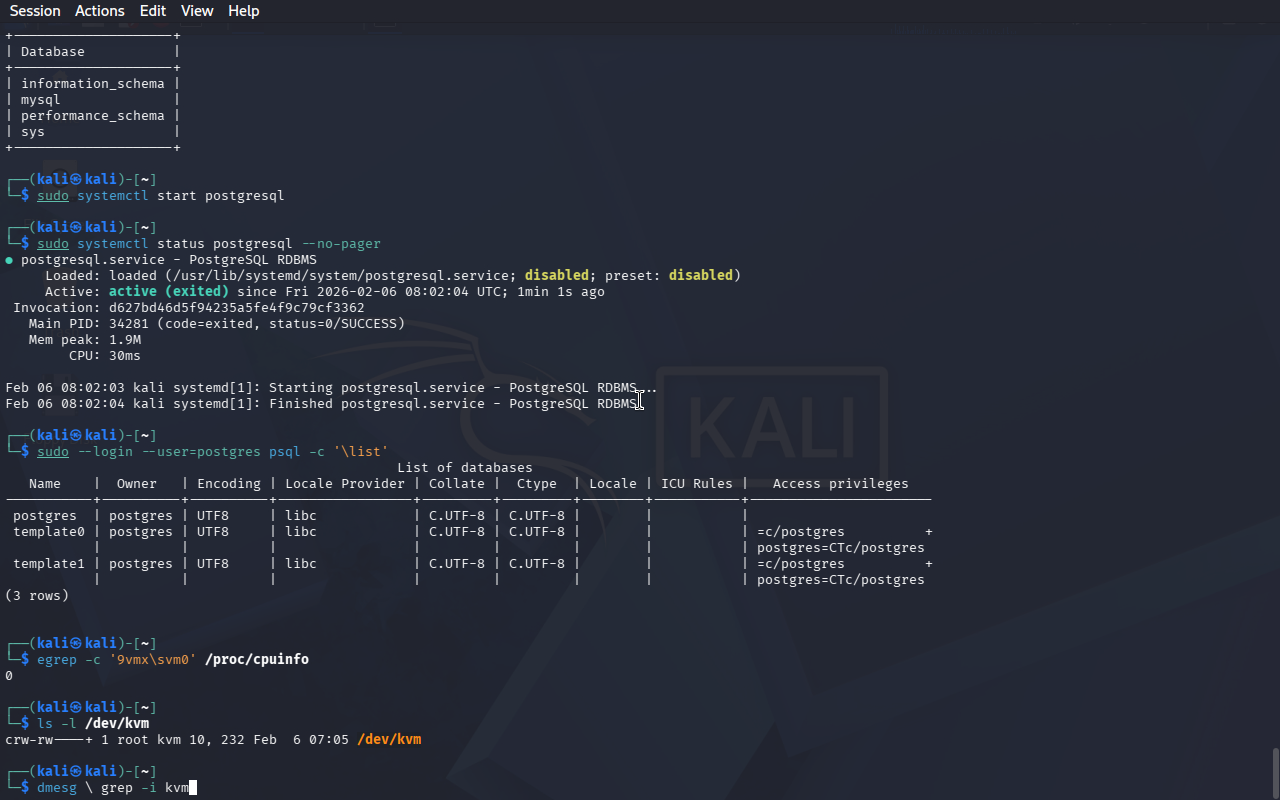Viewport: 1280px width, 800px height.
Task: Click the Access privileges column header
Action: [840, 484]
